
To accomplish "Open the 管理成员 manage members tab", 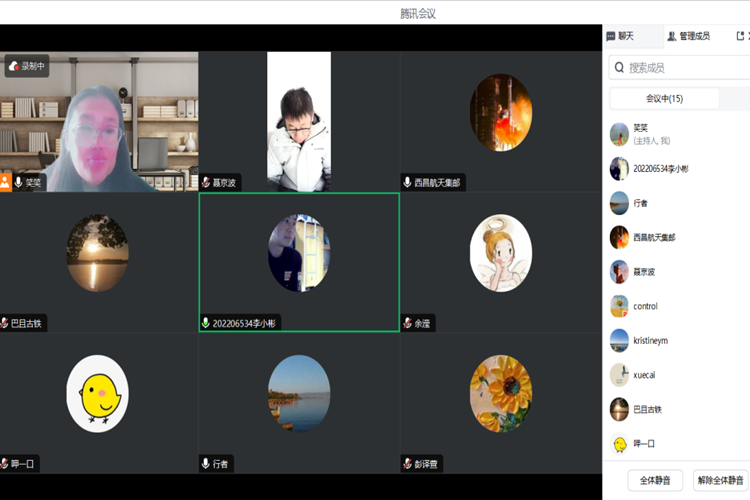I will pyautogui.click(x=688, y=36).
